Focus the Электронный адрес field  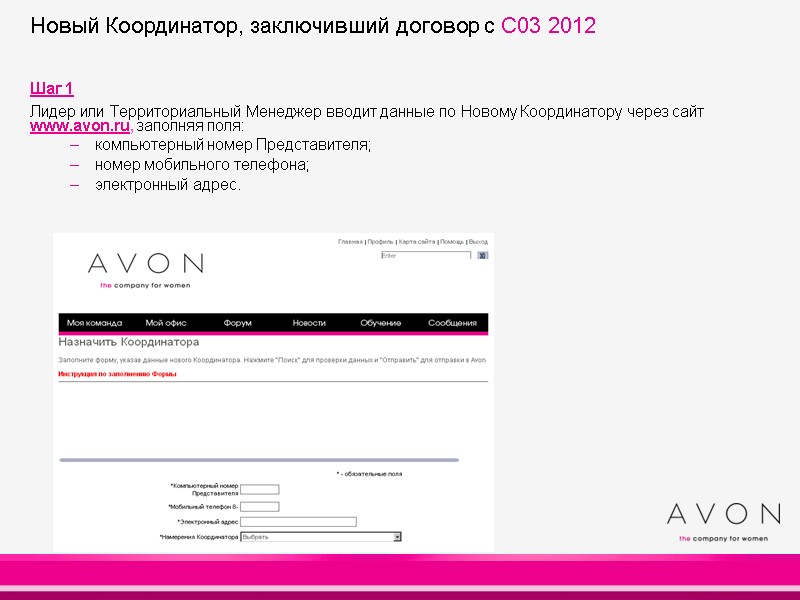coord(298,521)
